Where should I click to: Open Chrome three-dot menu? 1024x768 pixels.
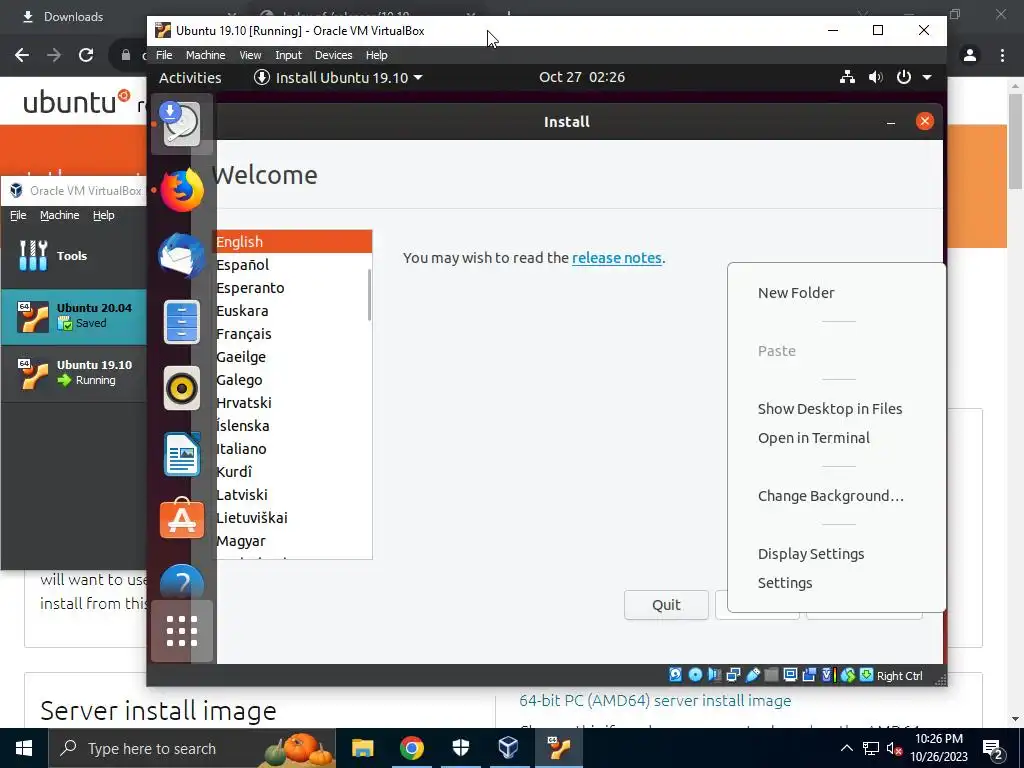pos(1002,55)
